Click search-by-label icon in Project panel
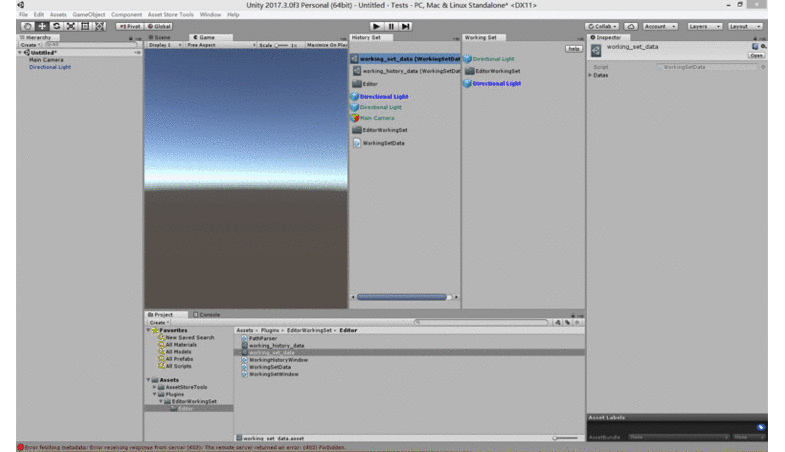The width and height of the screenshot is (785, 452). [568, 322]
